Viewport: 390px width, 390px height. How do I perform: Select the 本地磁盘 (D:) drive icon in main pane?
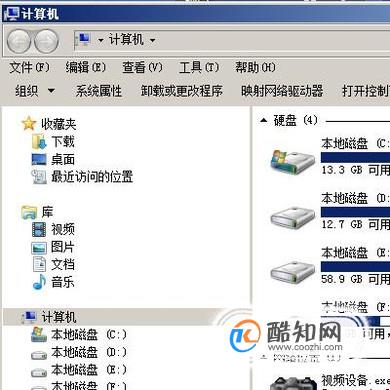pos(292,217)
